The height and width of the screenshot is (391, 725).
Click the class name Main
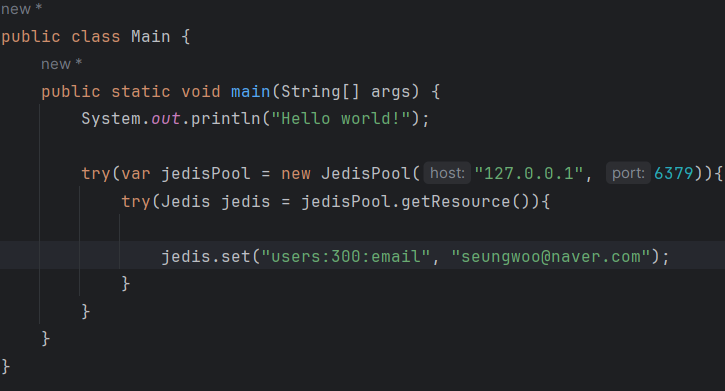tap(151, 37)
